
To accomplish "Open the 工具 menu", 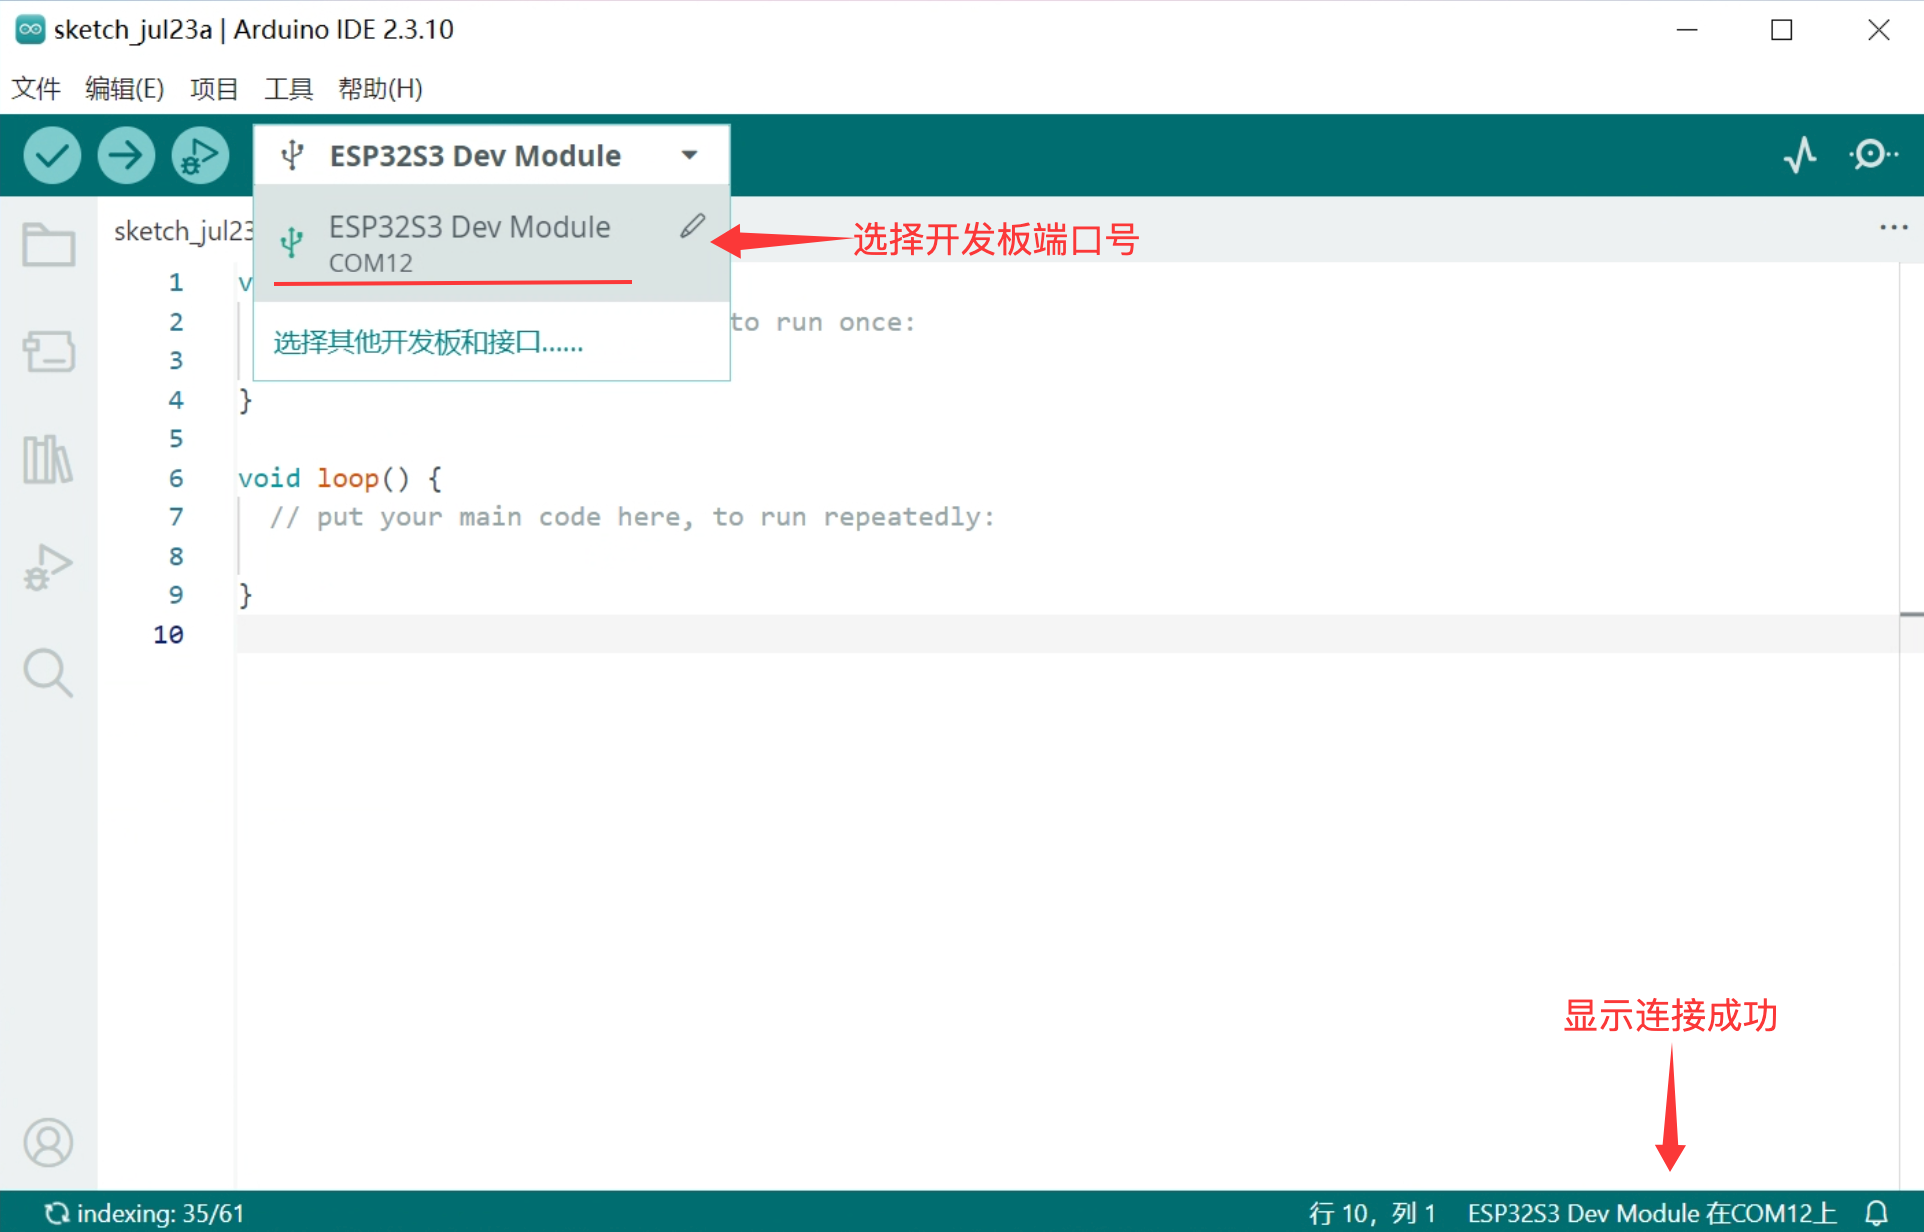I will click(x=288, y=89).
